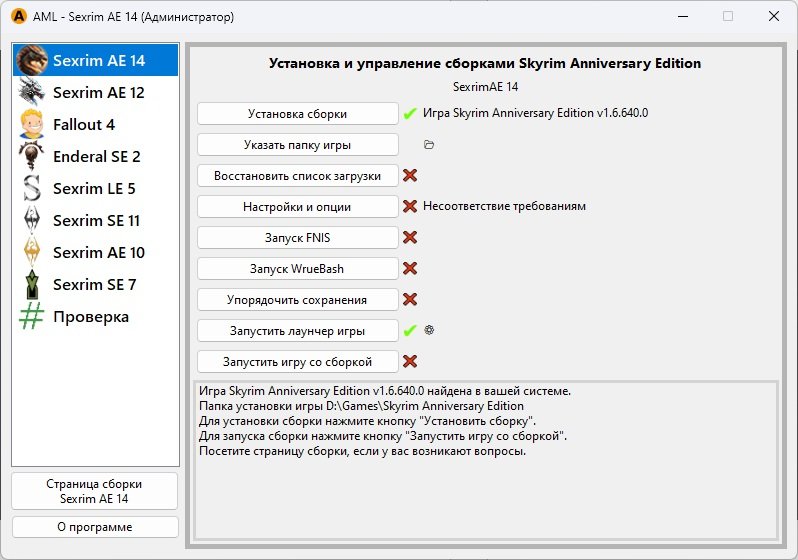798x560 pixels.
Task: Choose the Sexrim SE 11 logo icon
Action: (33, 220)
